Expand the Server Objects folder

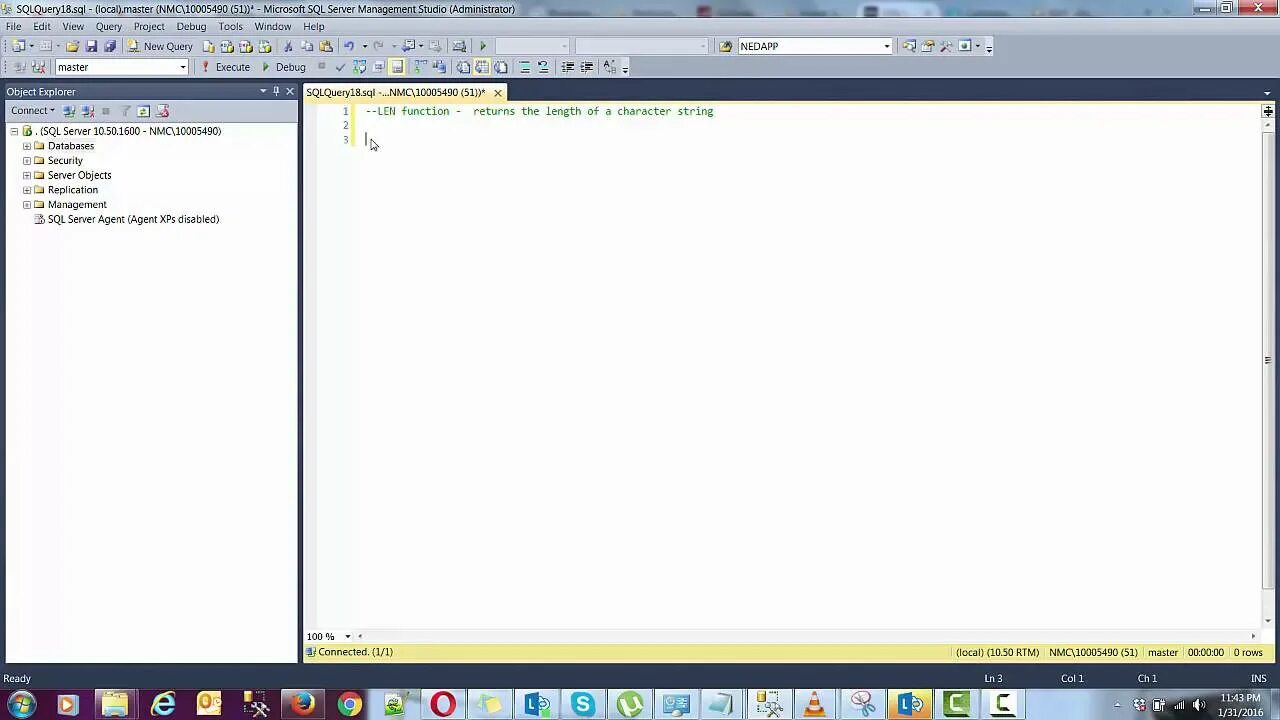27,175
